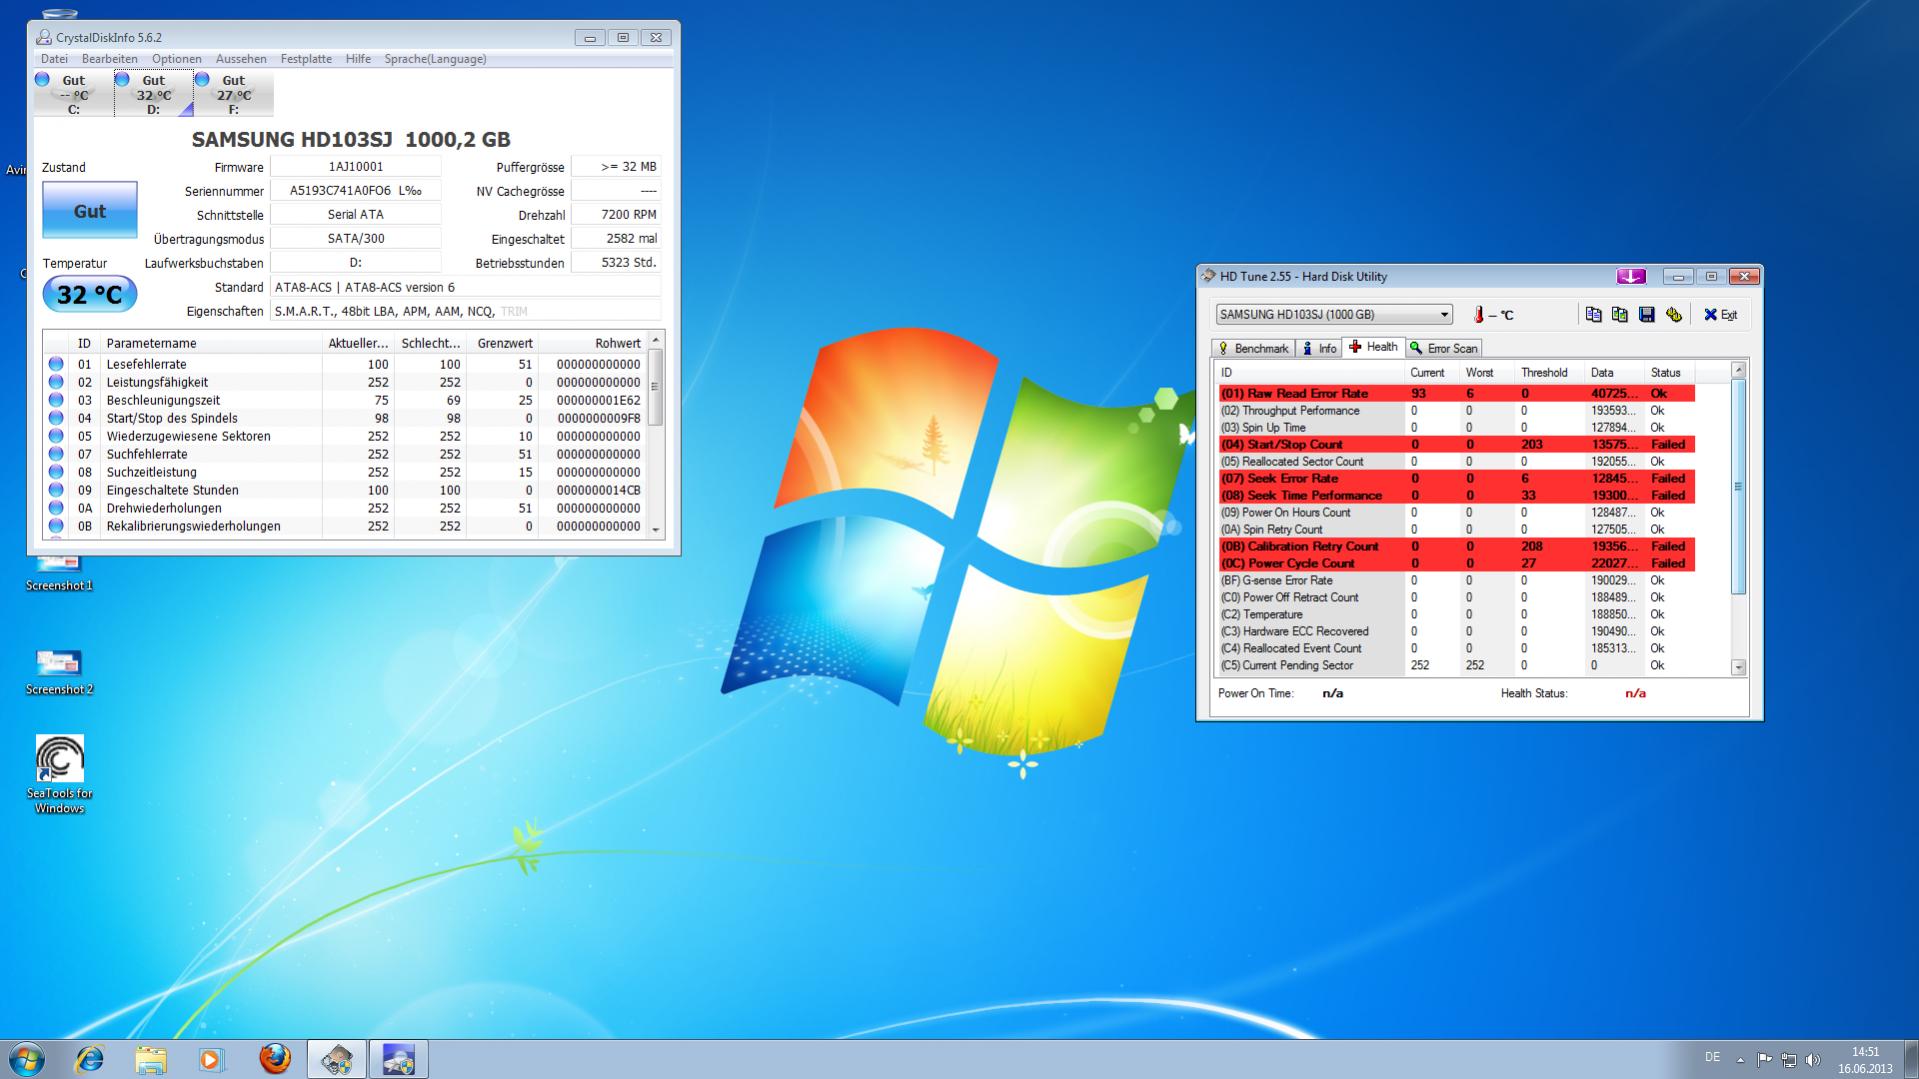Click the Übertragungsmodus field showing SATA/300

click(355, 239)
